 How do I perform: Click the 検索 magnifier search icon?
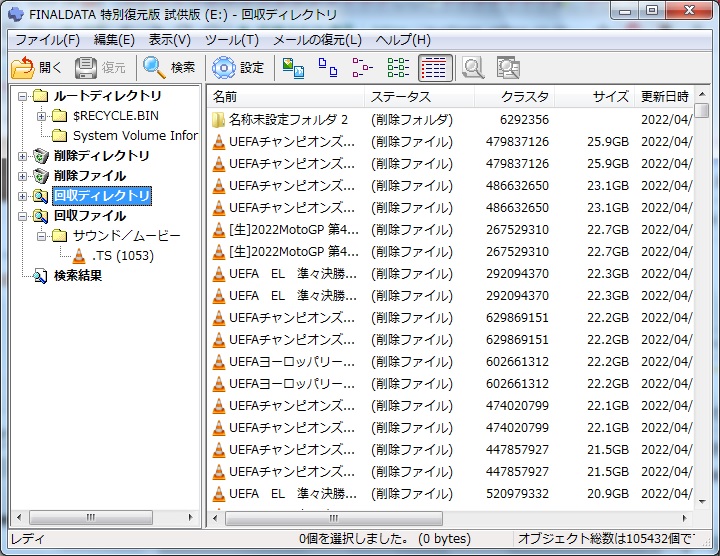tap(155, 68)
